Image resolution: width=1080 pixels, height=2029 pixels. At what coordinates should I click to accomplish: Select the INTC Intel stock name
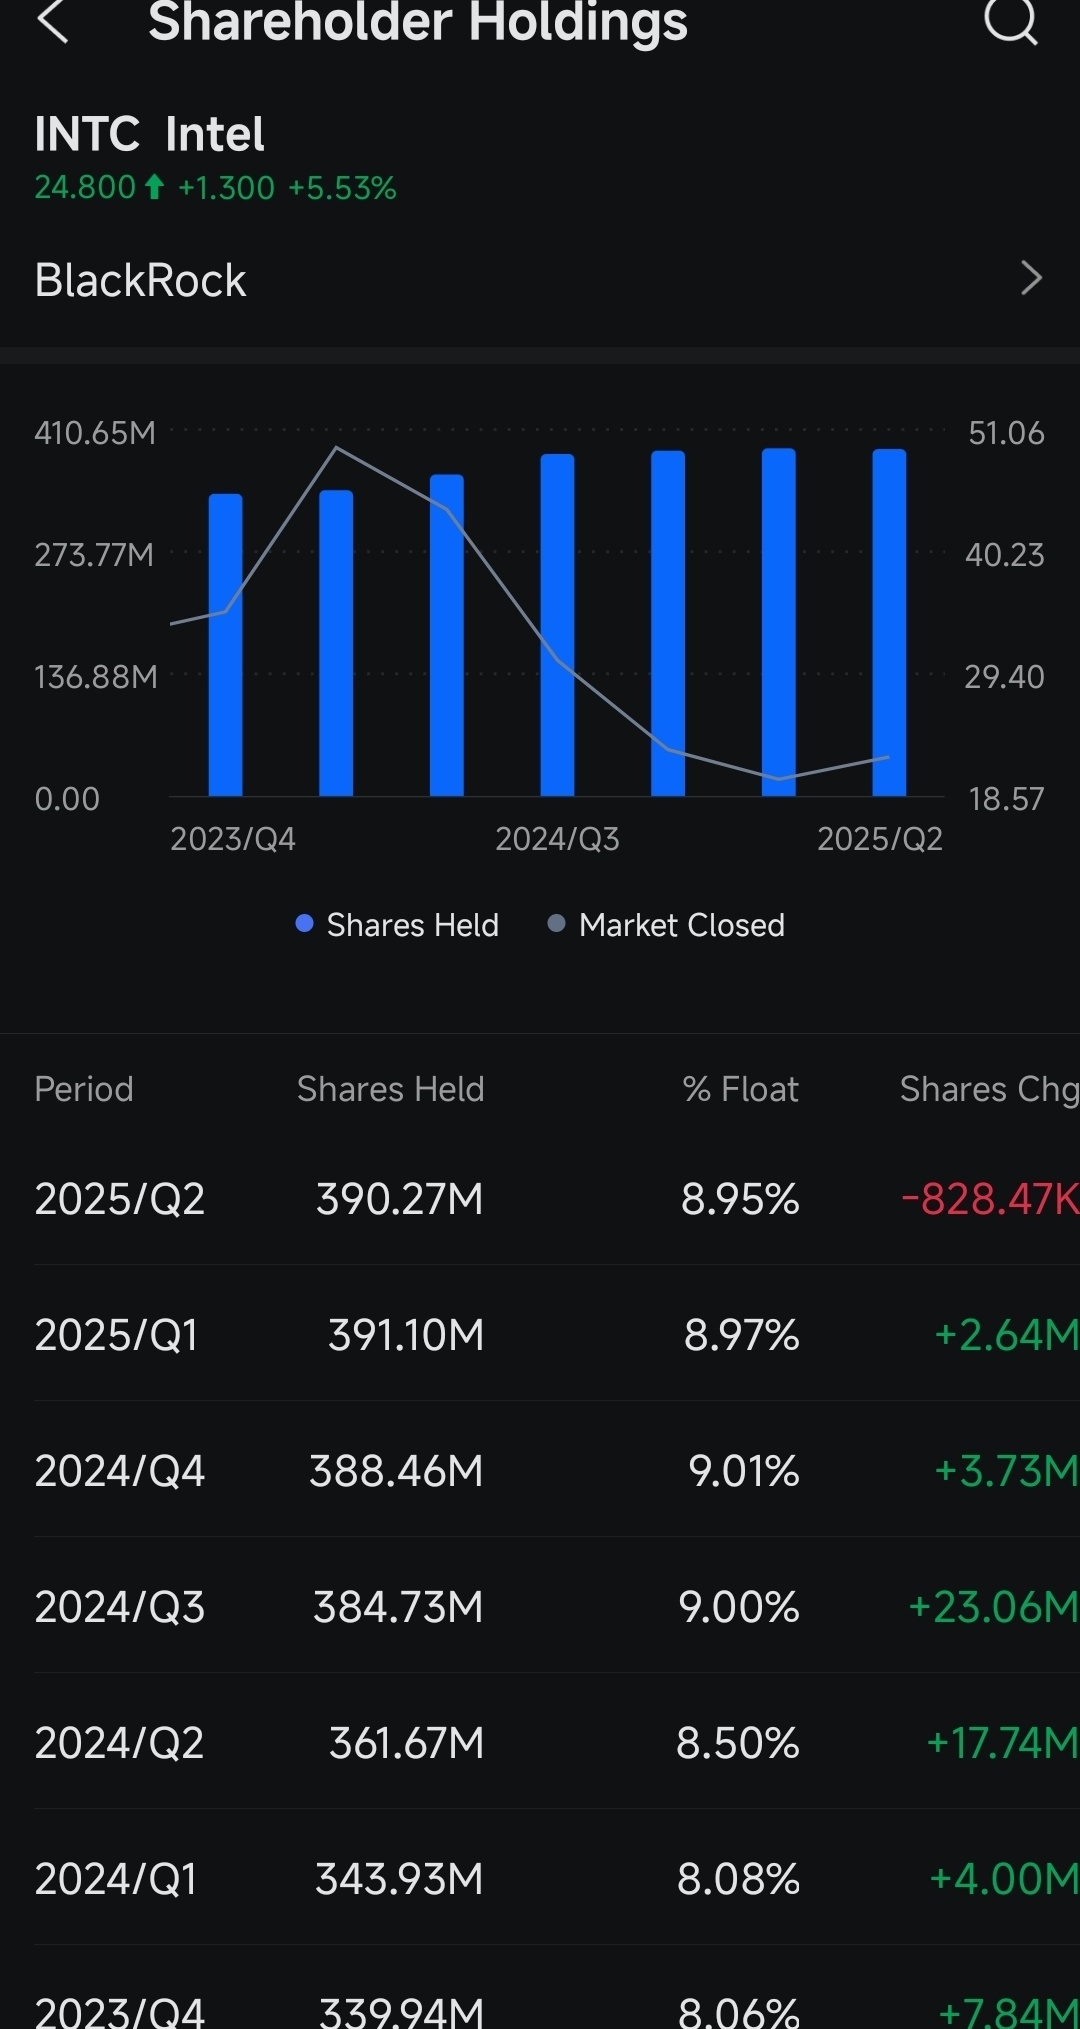click(150, 134)
